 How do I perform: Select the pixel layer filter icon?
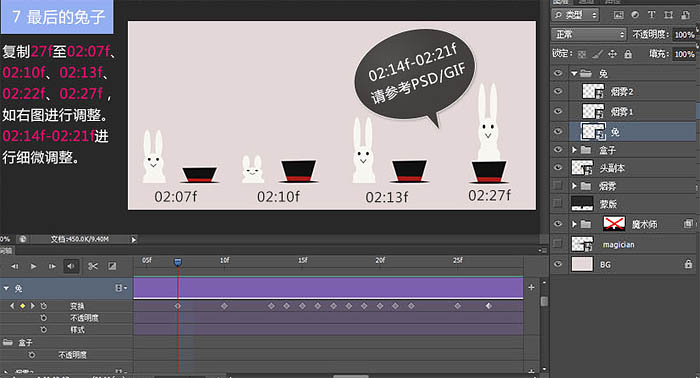click(618, 15)
